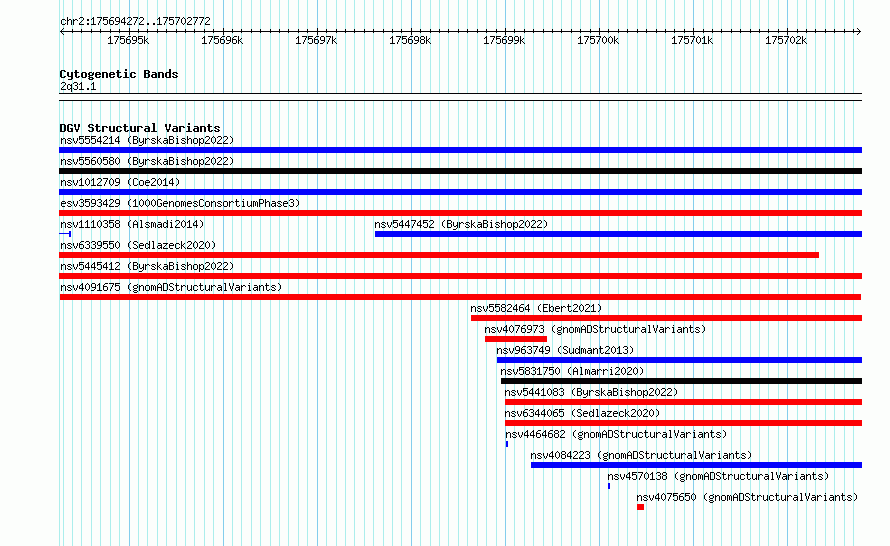Click the chr2:175694272..175702772 coordinates text
890x546 pixels.
coord(135,21)
